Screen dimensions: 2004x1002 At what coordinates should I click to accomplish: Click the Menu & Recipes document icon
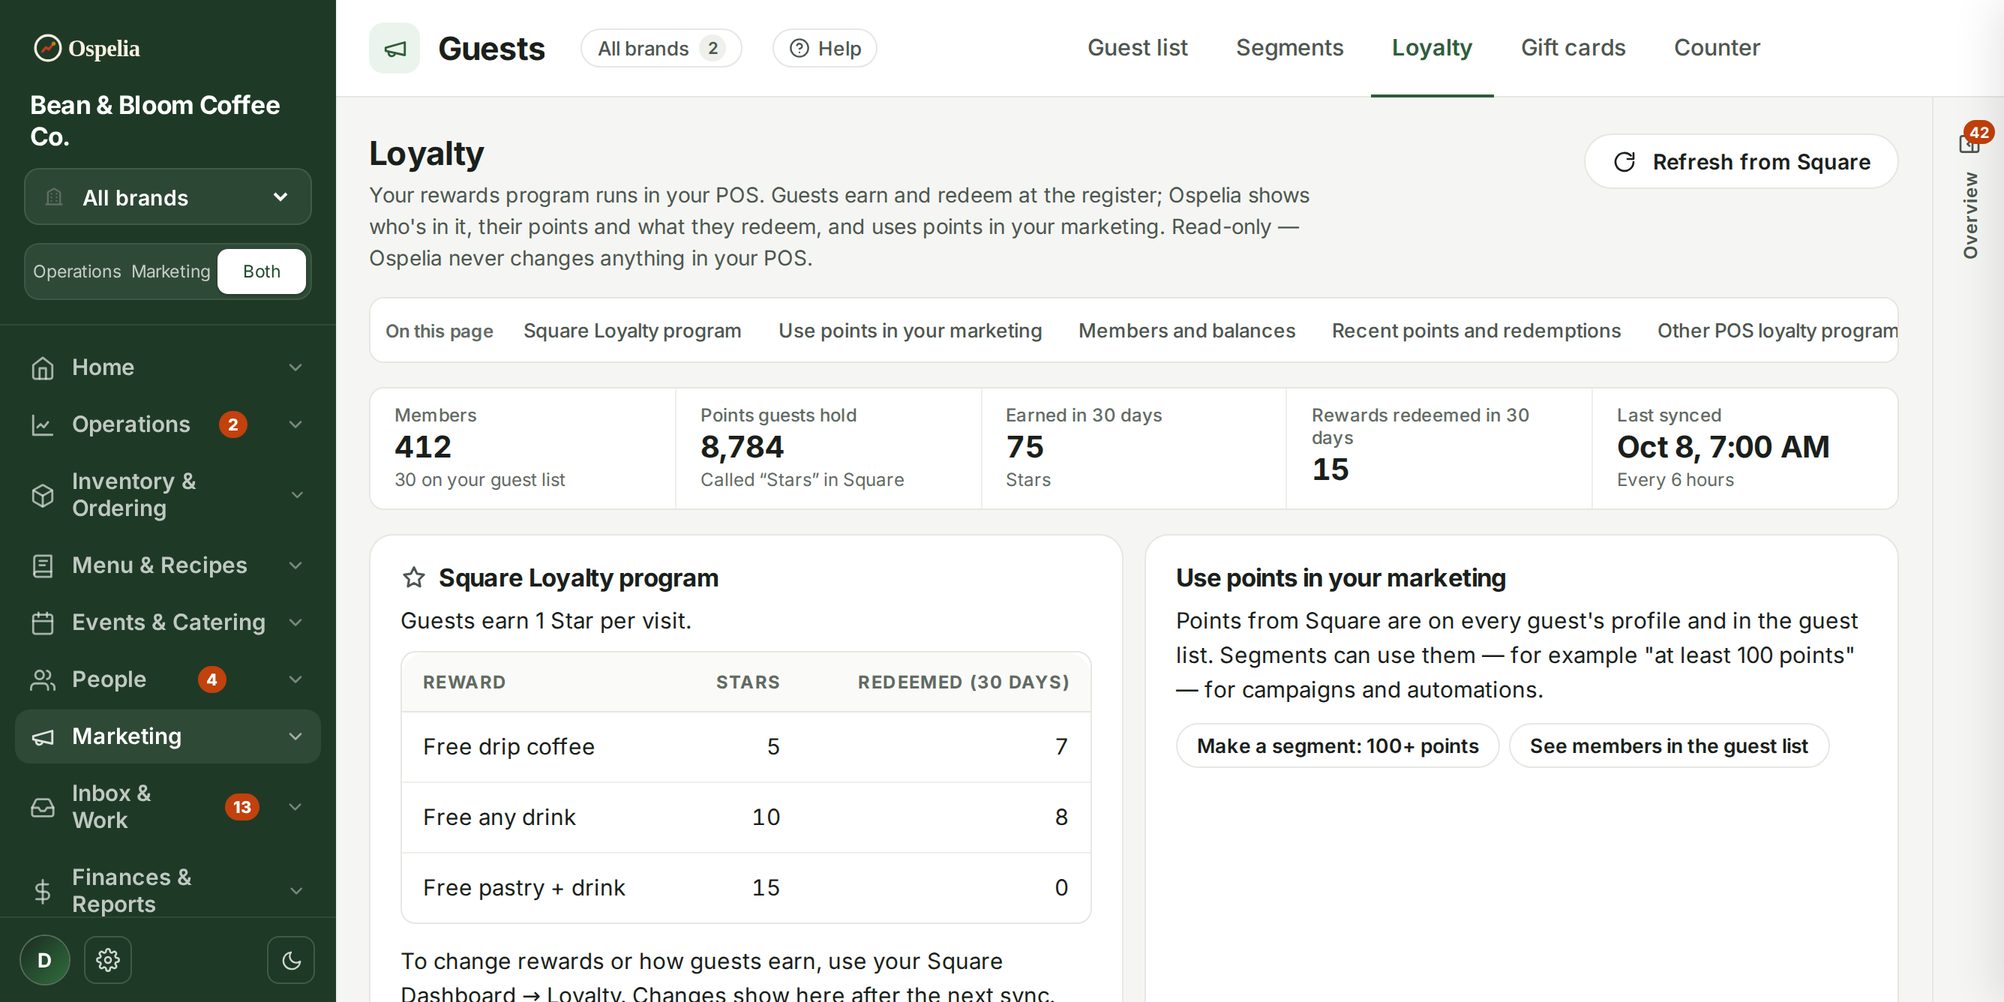point(42,566)
